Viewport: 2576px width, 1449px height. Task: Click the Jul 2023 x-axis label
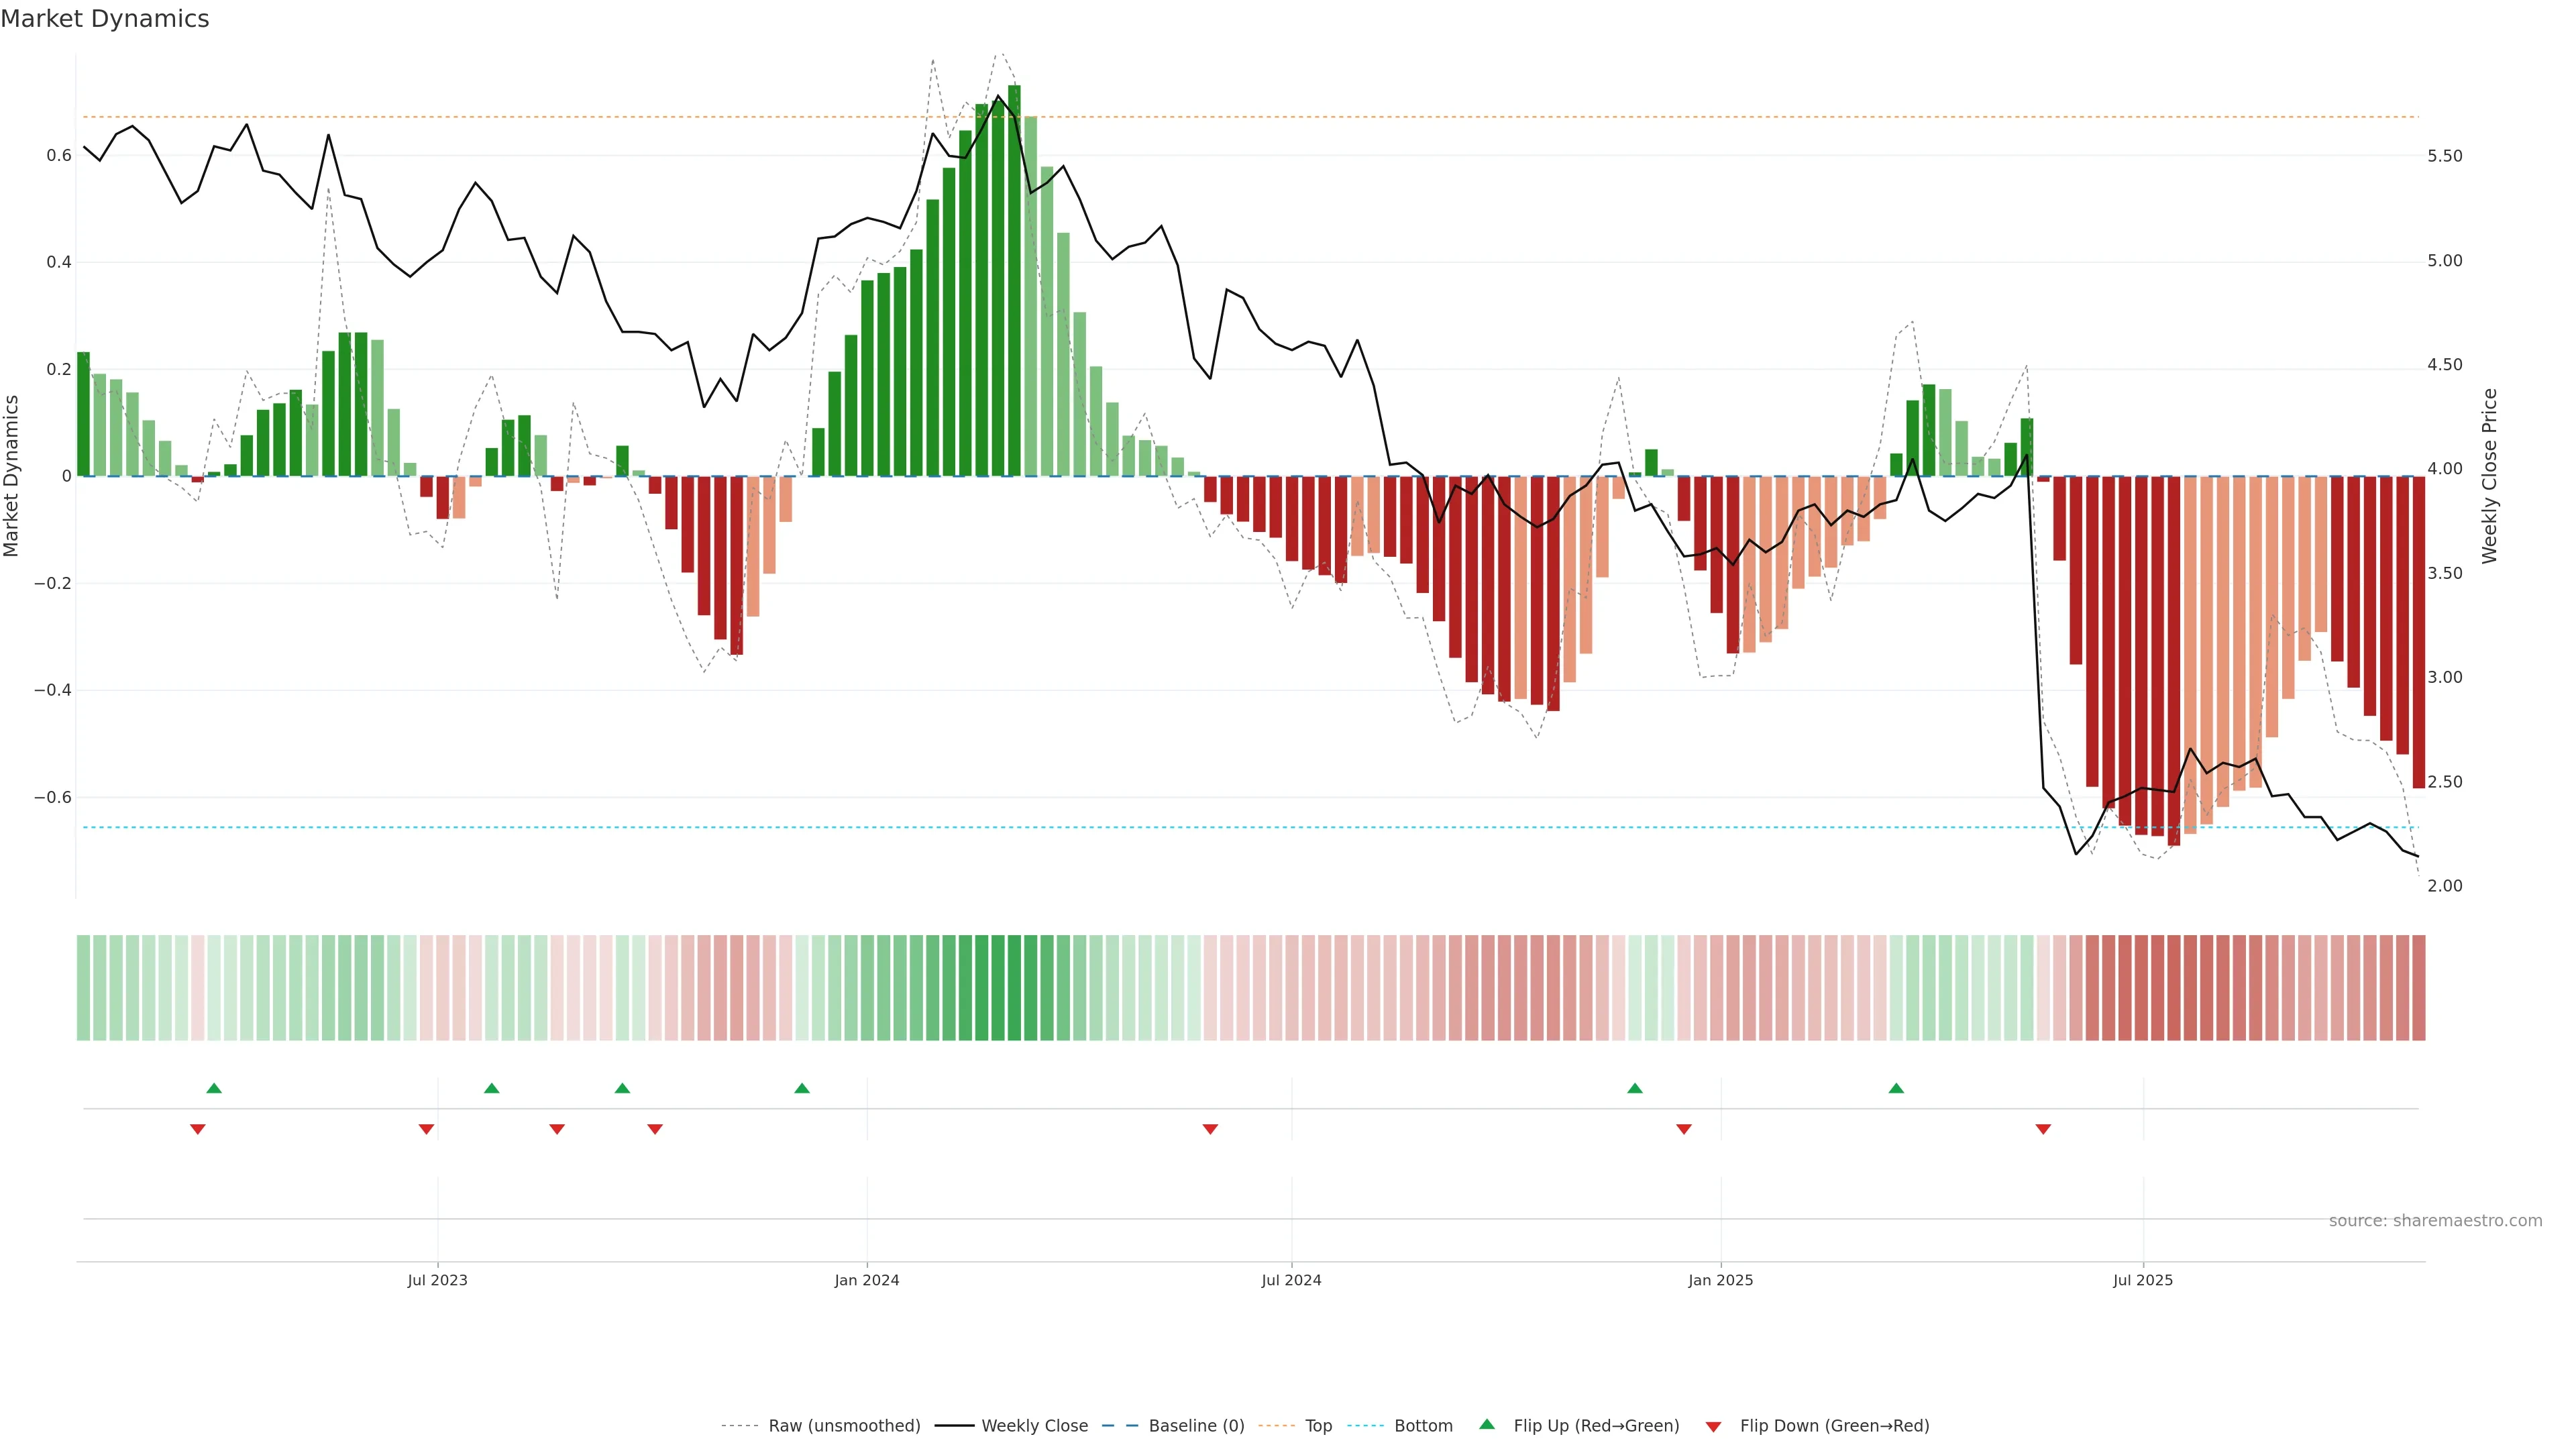[x=437, y=1280]
